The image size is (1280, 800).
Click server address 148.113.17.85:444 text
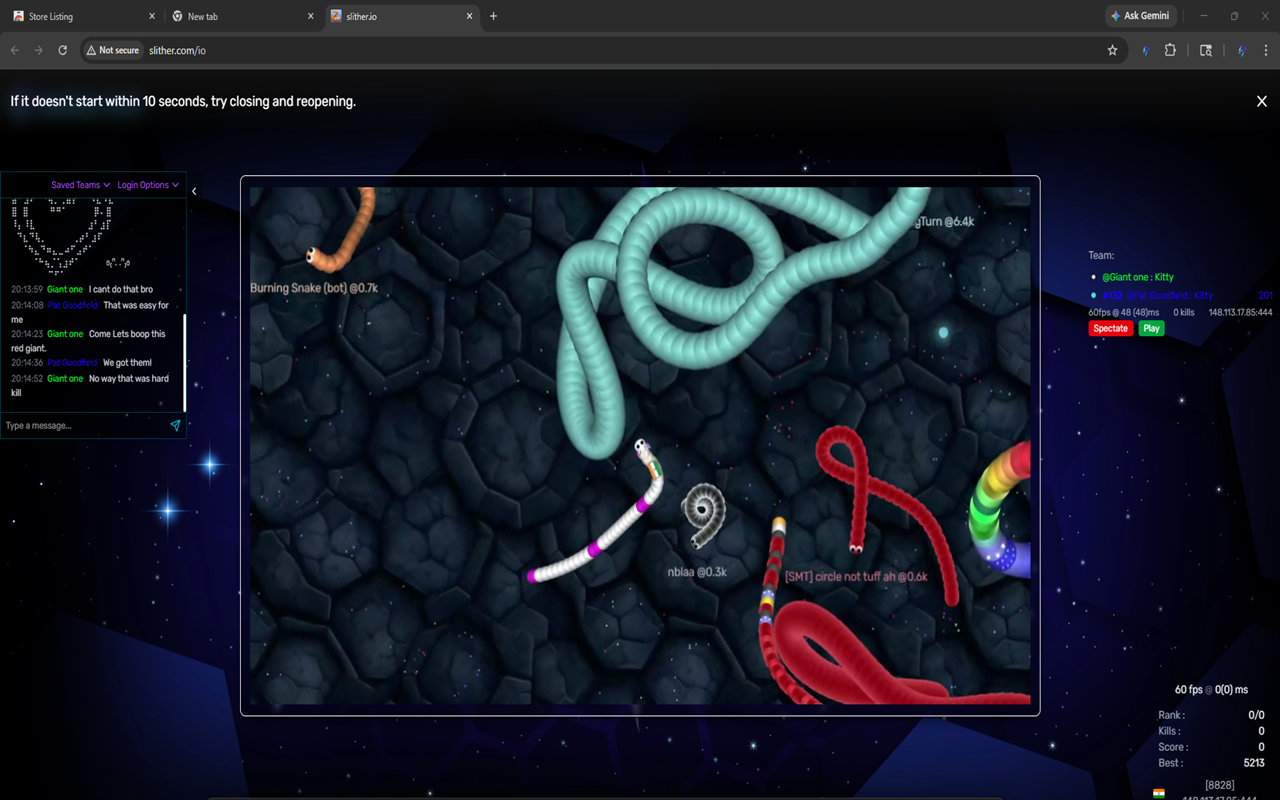click(1240, 313)
